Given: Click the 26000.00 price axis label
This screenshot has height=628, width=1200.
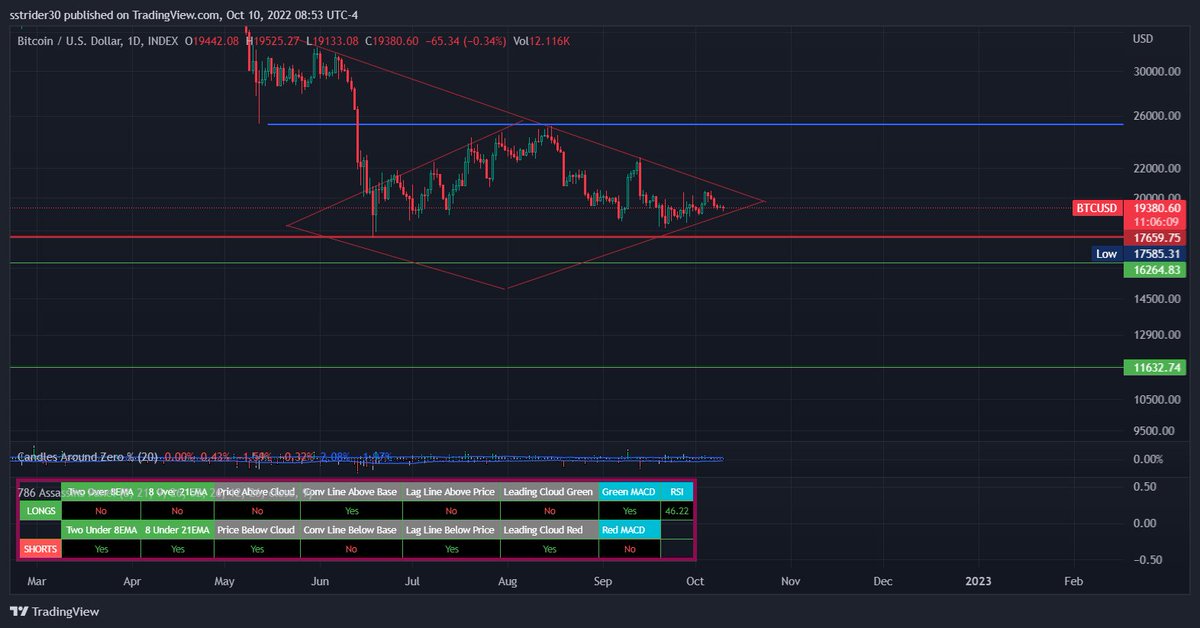Looking at the screenshot, I should pos(1156,116).
